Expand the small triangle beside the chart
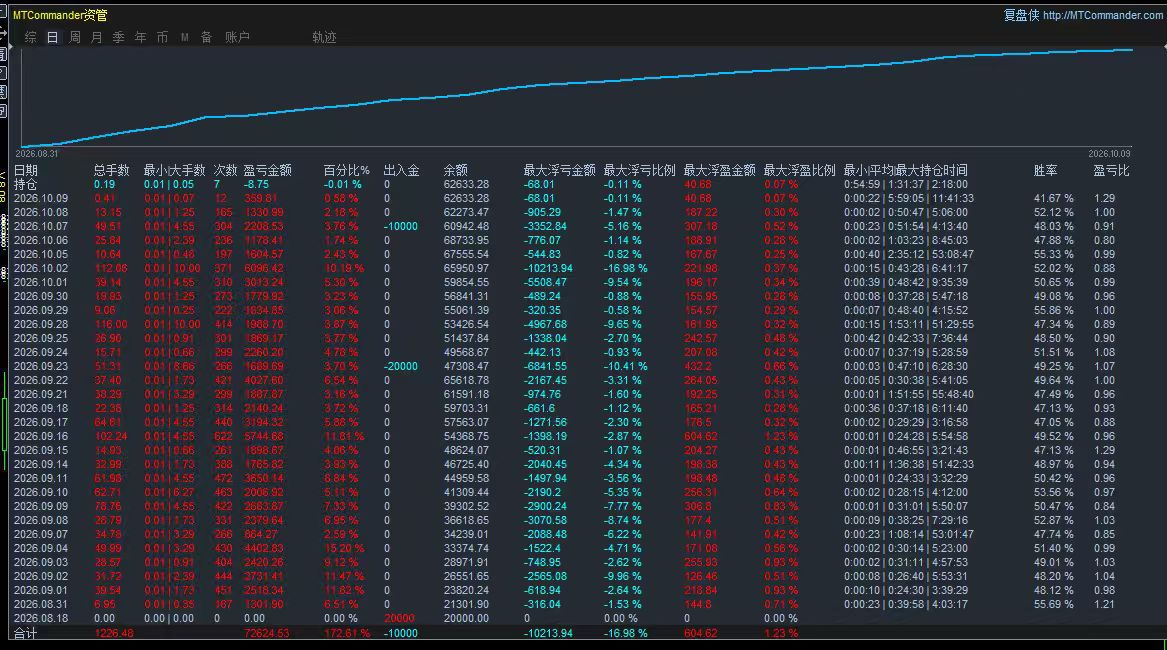This screenshot has height=650, width=1167. click(x=10, y=47)
